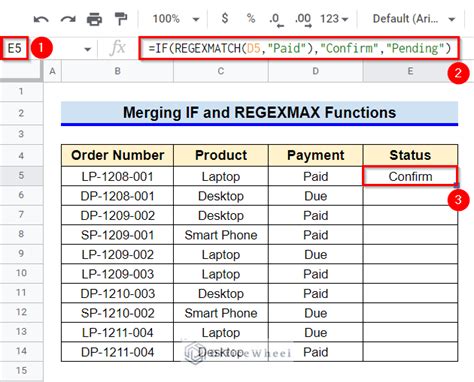Select row 5 header

21,176
